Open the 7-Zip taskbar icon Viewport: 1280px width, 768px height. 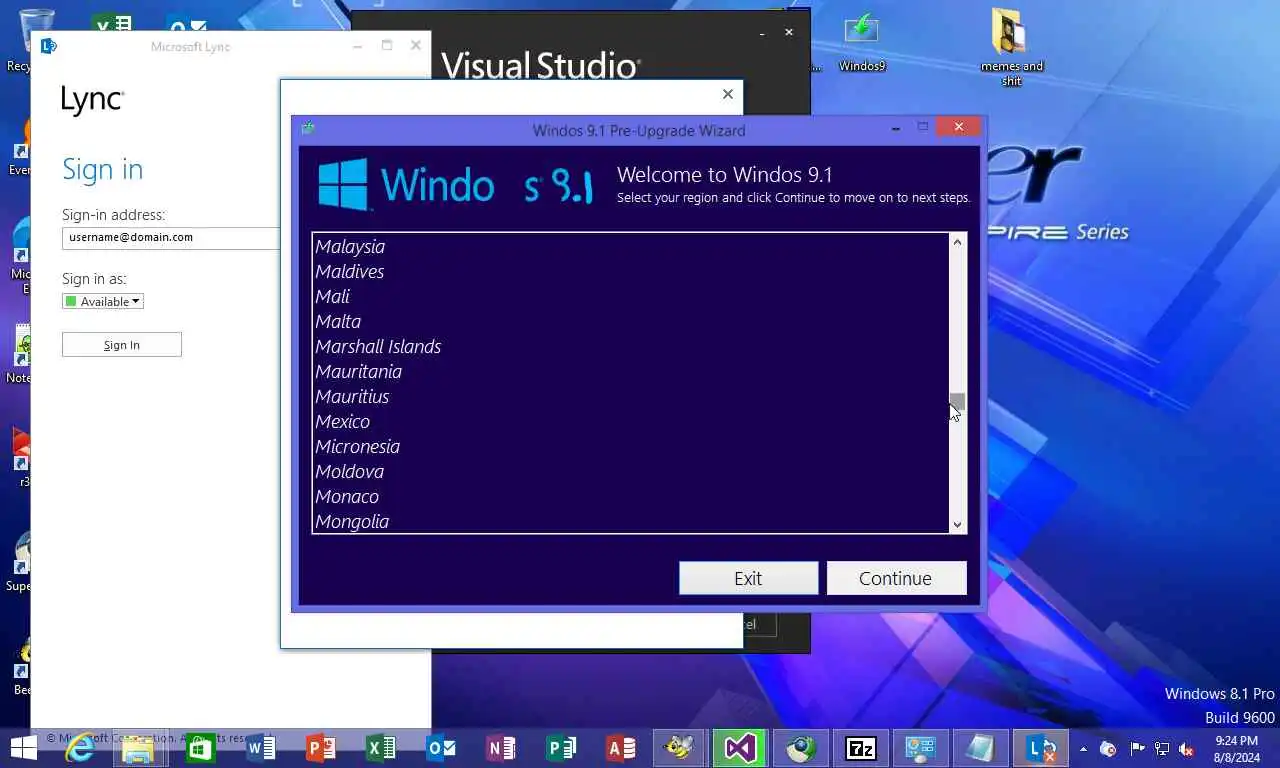(861, 747)
